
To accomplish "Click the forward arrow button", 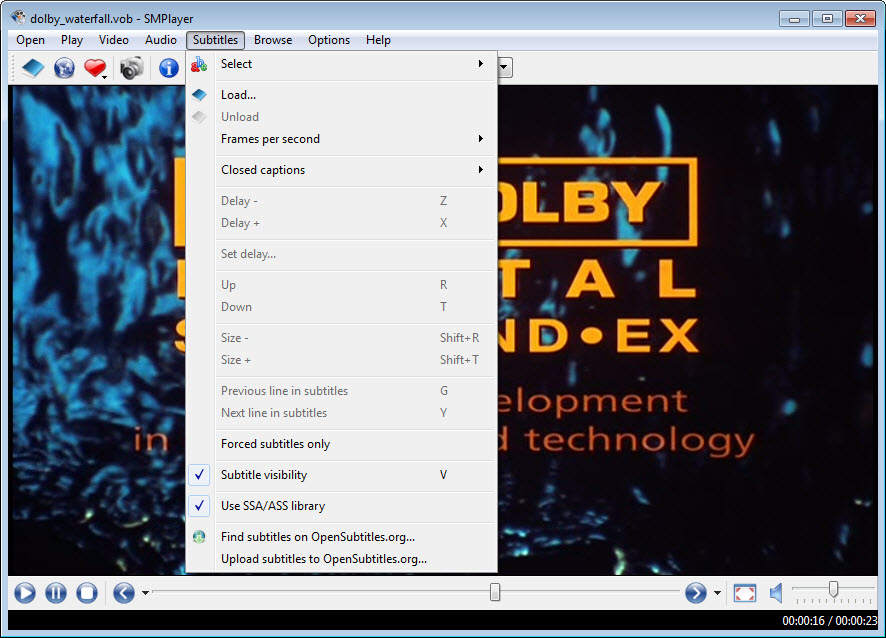I will (x=696, y=593).
